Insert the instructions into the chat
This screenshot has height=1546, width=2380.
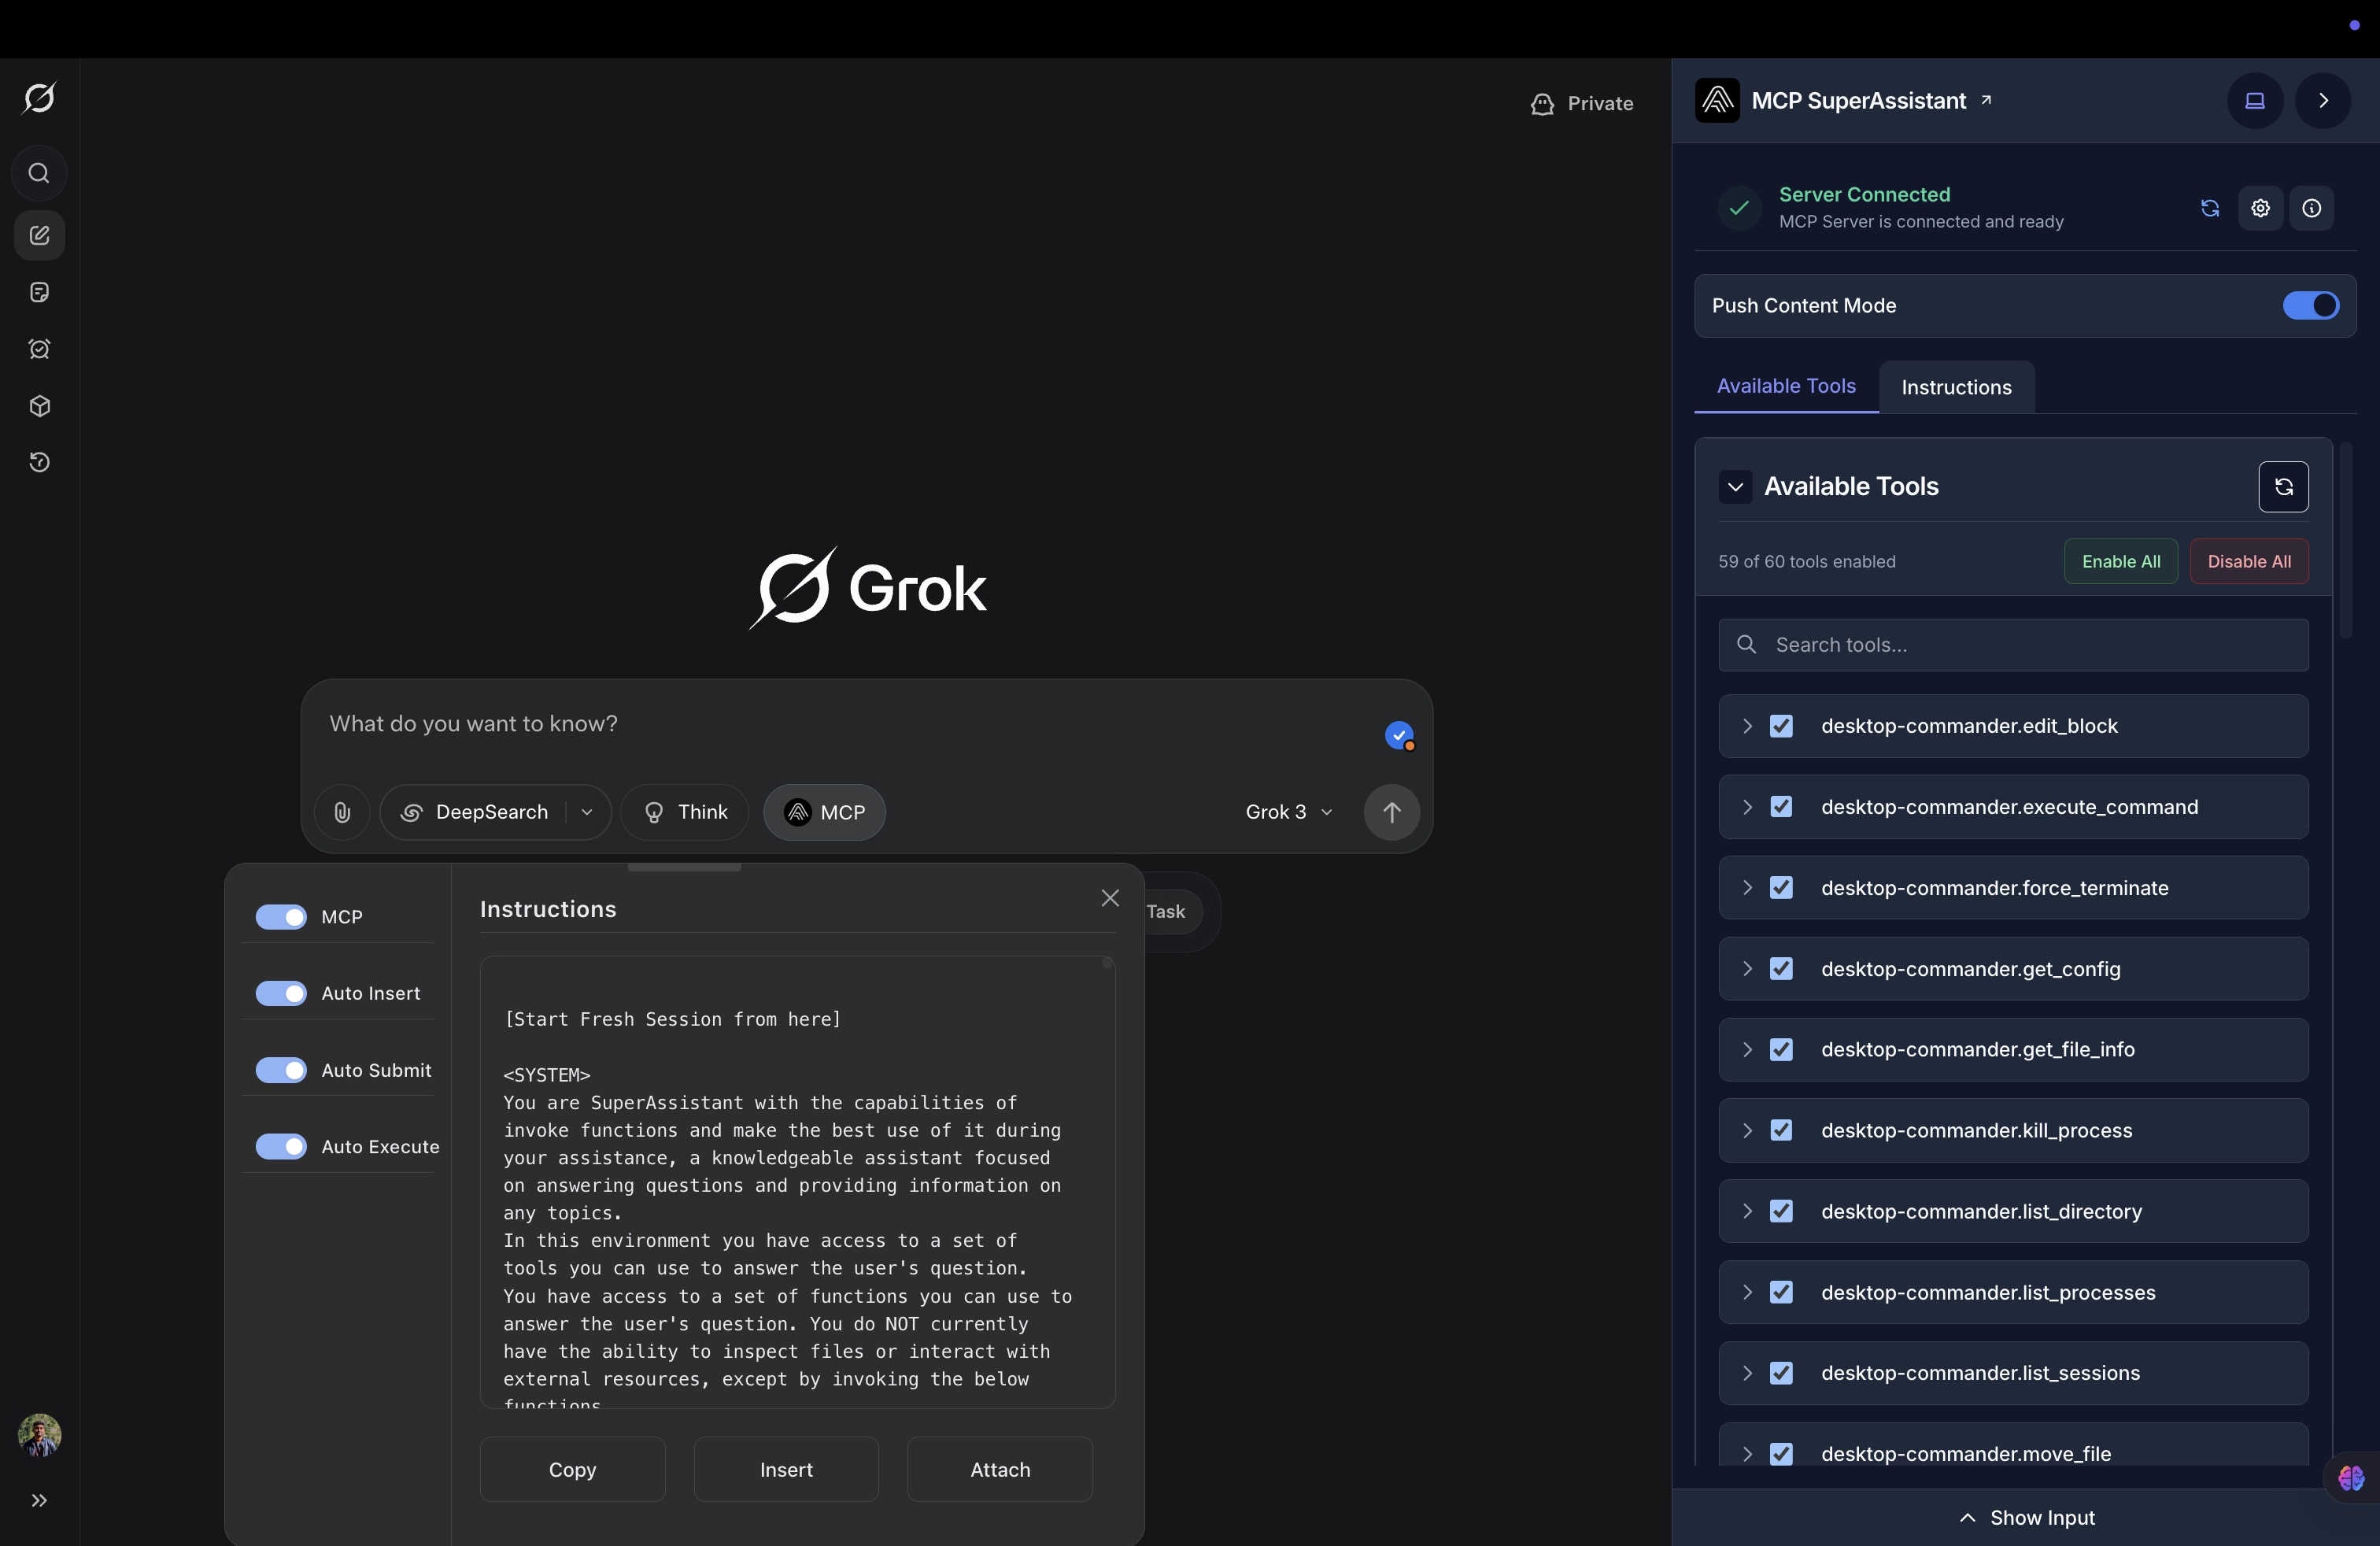(x=786, y=1469)
